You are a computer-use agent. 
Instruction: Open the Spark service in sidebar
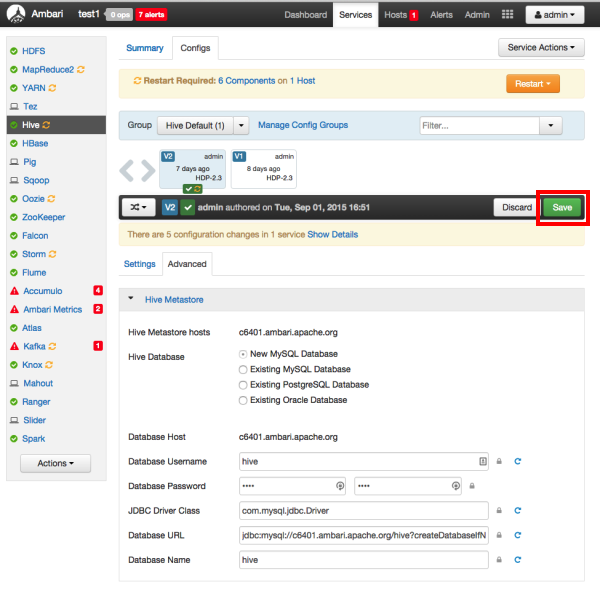(x=33, y=439)
